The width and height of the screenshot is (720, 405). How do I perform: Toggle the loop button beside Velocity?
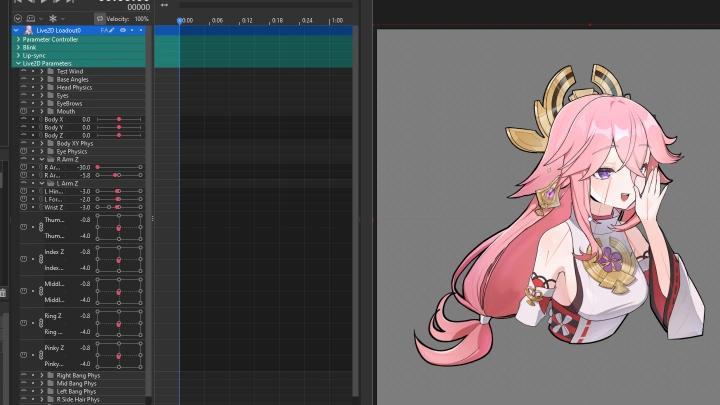tap(100, 19)
